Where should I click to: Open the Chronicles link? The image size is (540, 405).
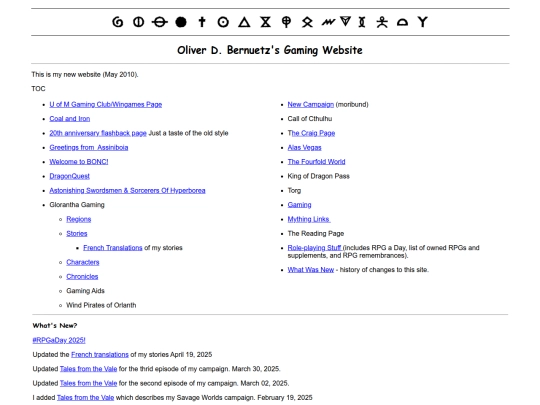[82, 277]
